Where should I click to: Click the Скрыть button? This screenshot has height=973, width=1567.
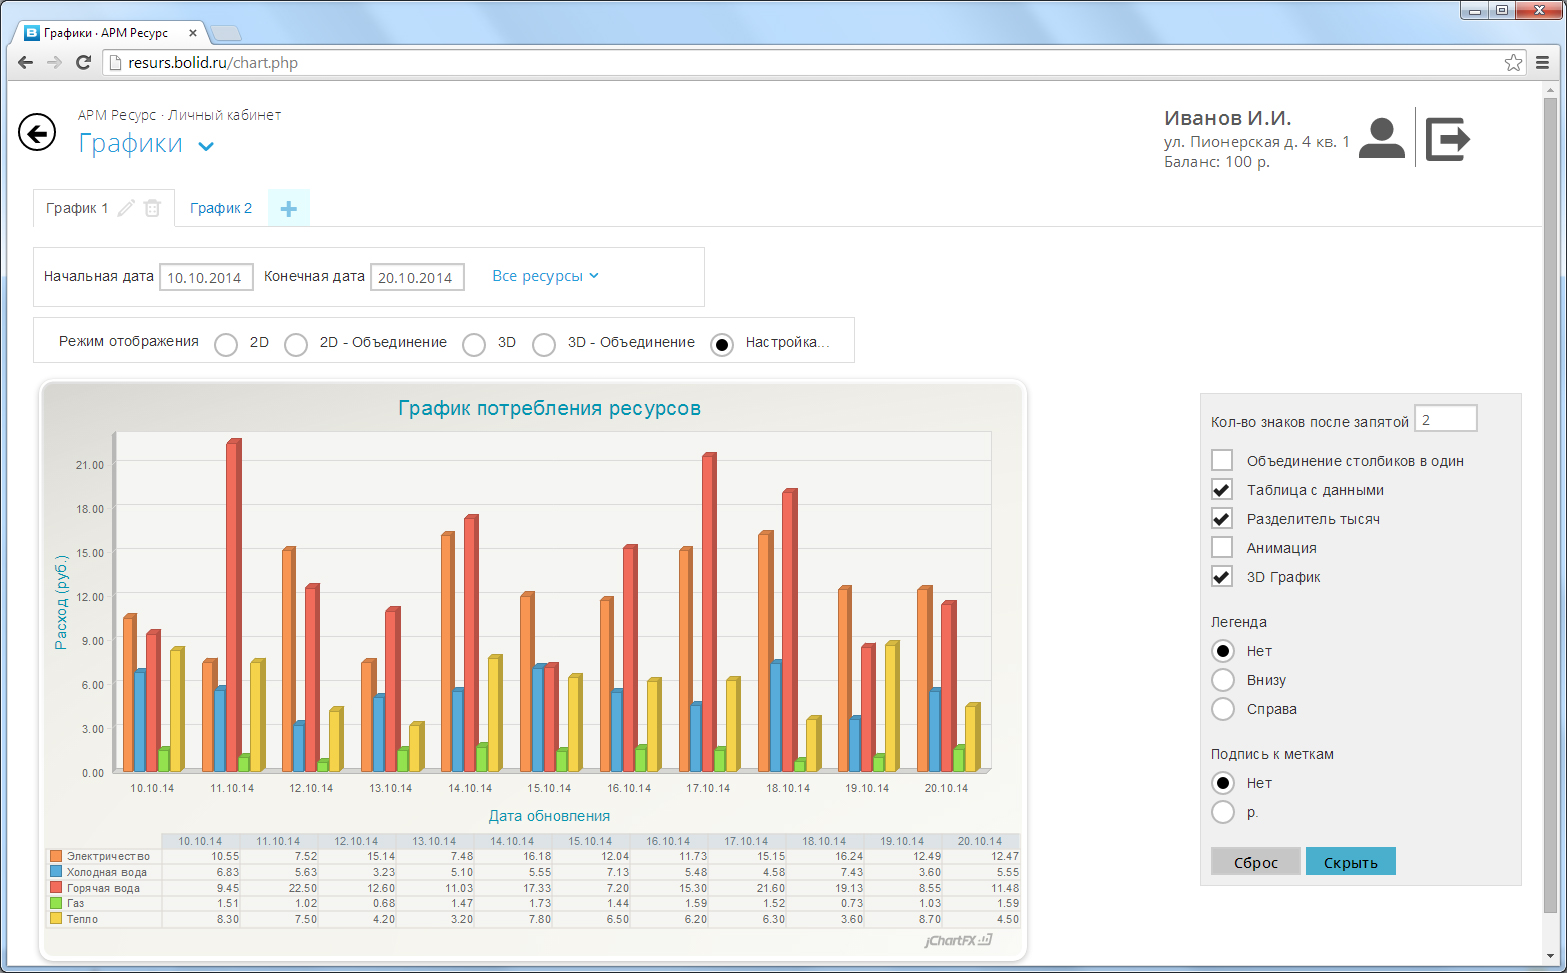coord(1350,862)
